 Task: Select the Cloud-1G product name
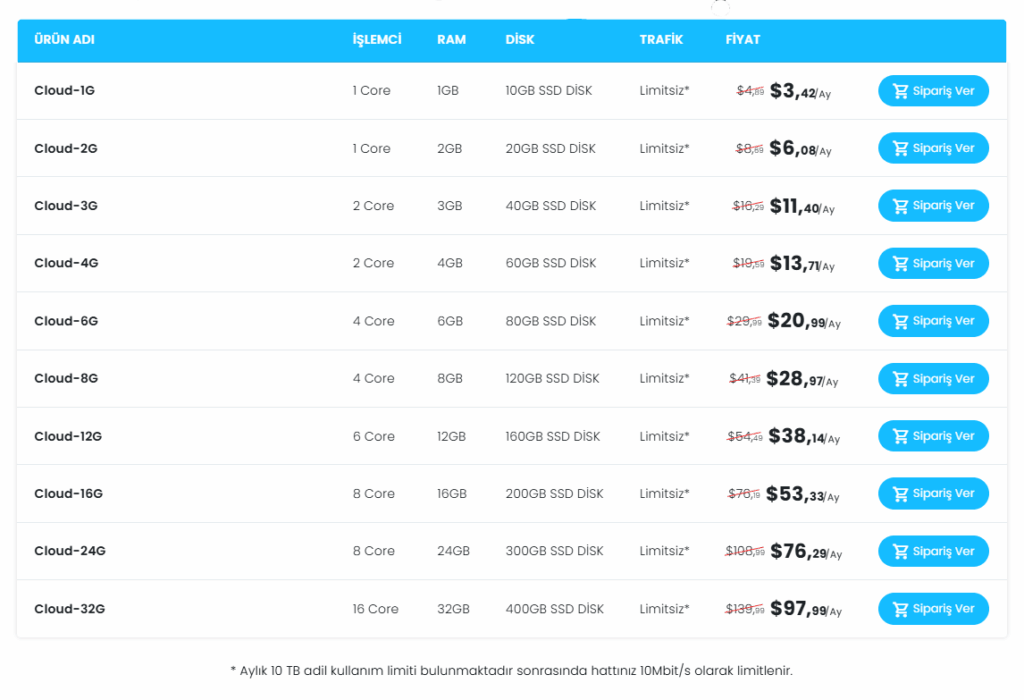click(x=64, y=91)
